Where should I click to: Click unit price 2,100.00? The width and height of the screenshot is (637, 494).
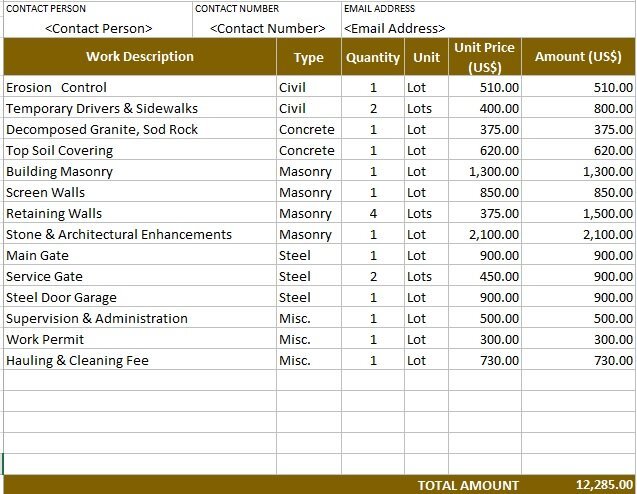click(x=485, y=234)
